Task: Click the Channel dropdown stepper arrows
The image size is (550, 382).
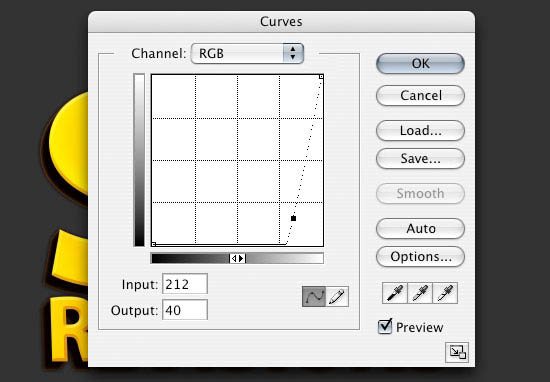Action: coord(293,54)
